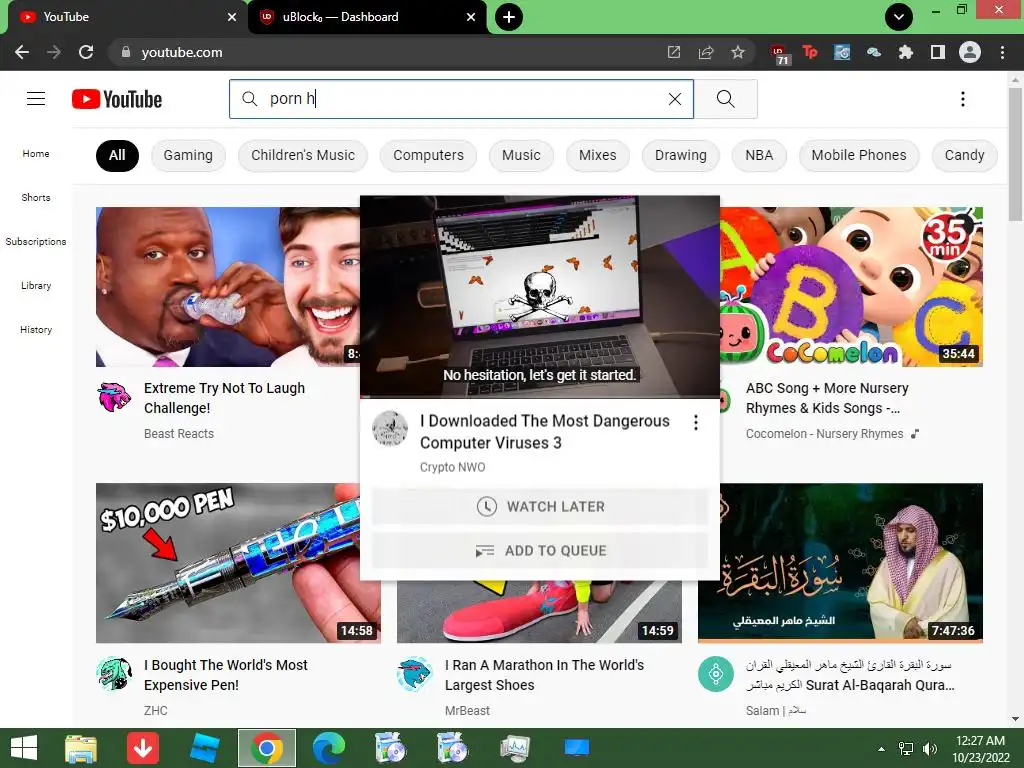Select the Gaming filter chip
This screenshot has width=1024, height=768.
click(188, 155)
